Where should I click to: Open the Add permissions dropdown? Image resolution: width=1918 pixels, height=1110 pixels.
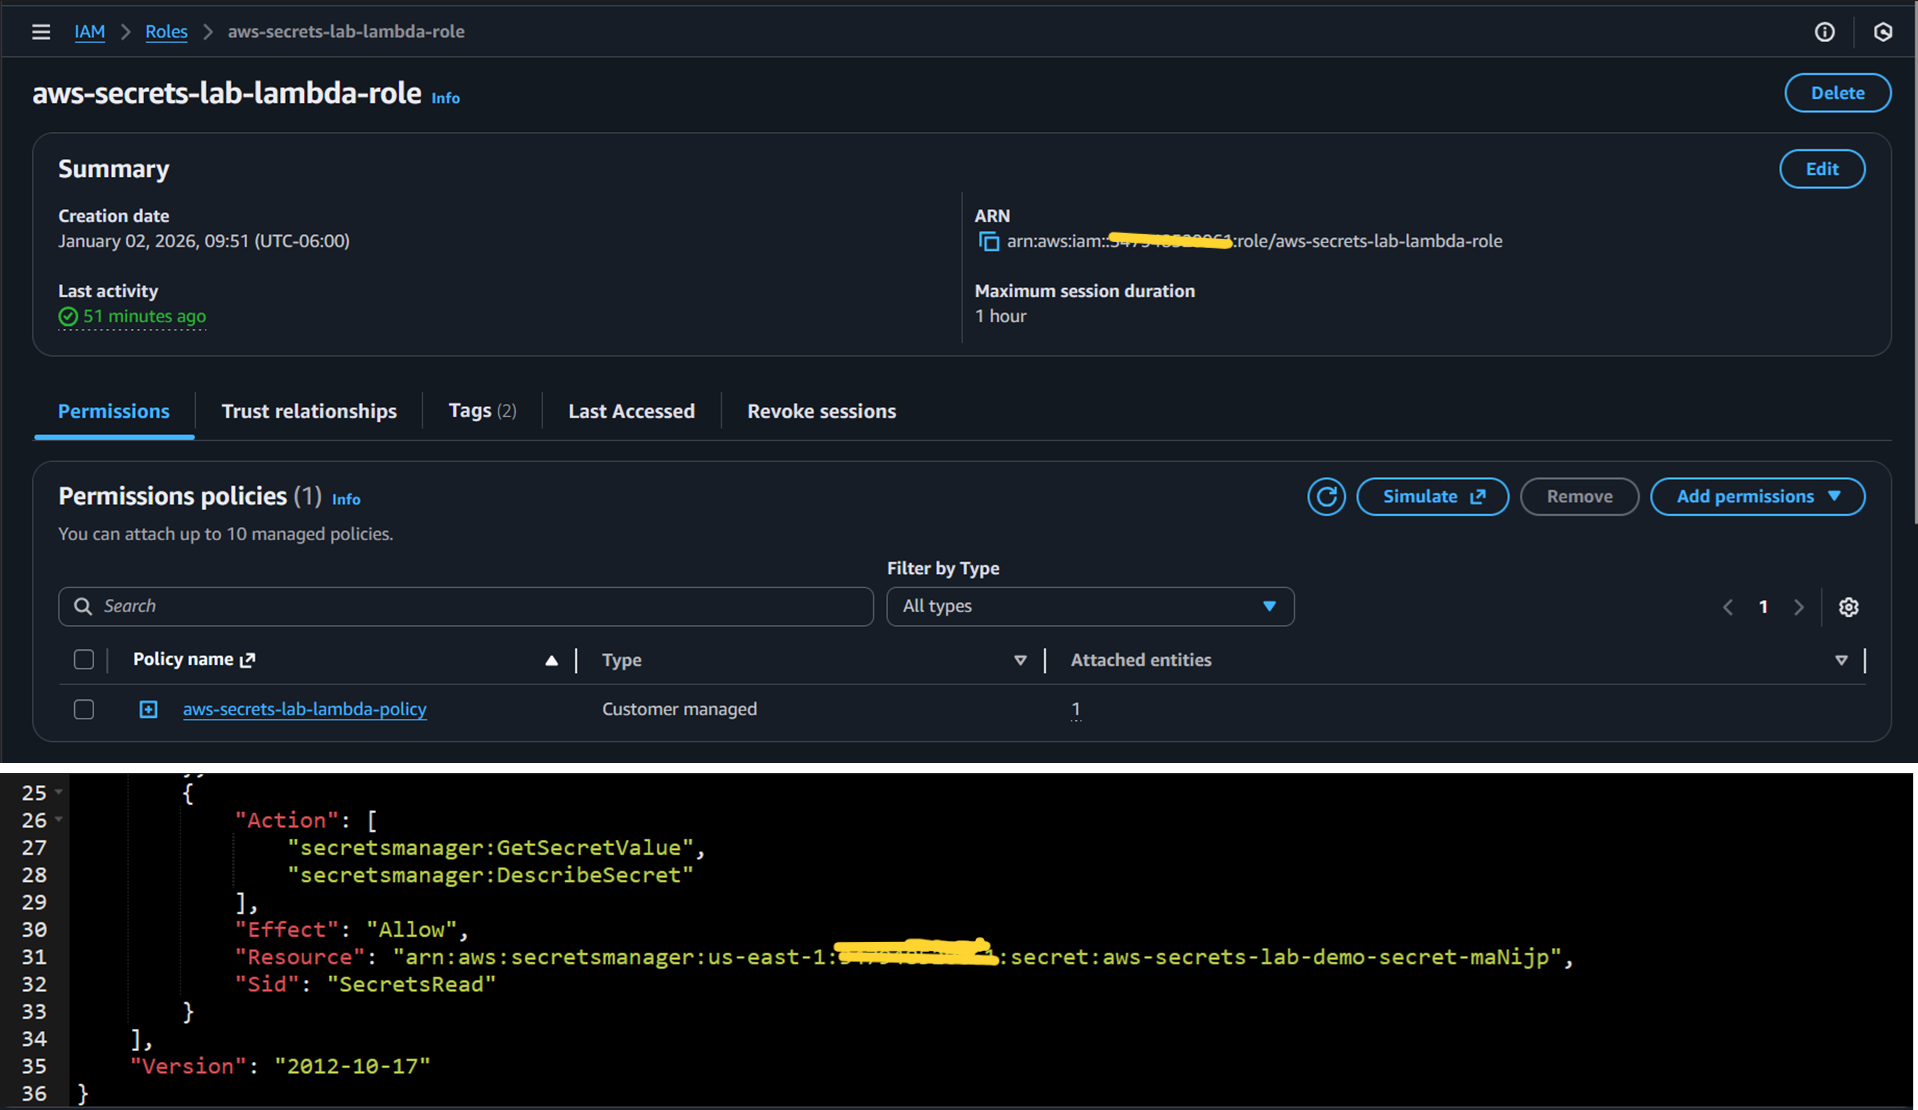point(1757,496)
